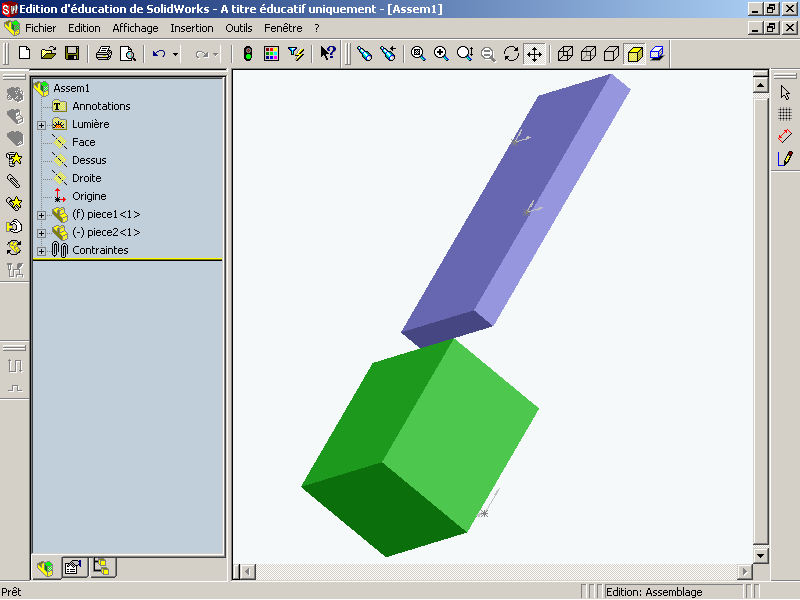Expand the Contraintes mates folder
This screenshot has width=800, height=600.
pos(41,251)
